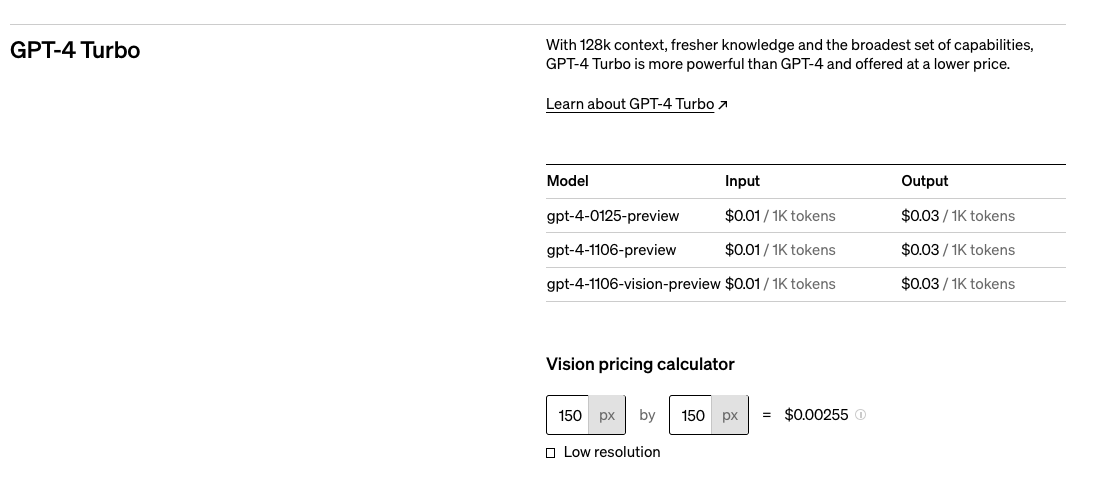Click the image width input field
Screen dimensions: 1118x492
click(569, 415)
